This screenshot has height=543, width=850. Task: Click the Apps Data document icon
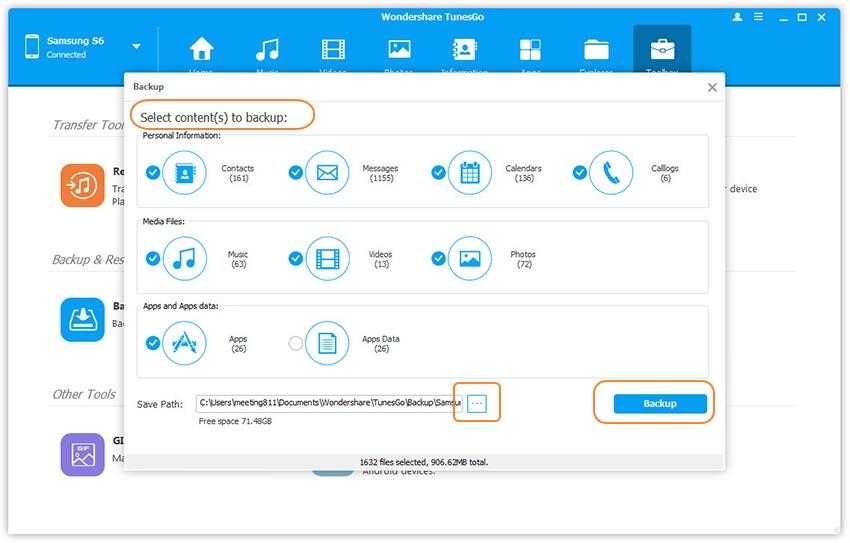[327, 343]
